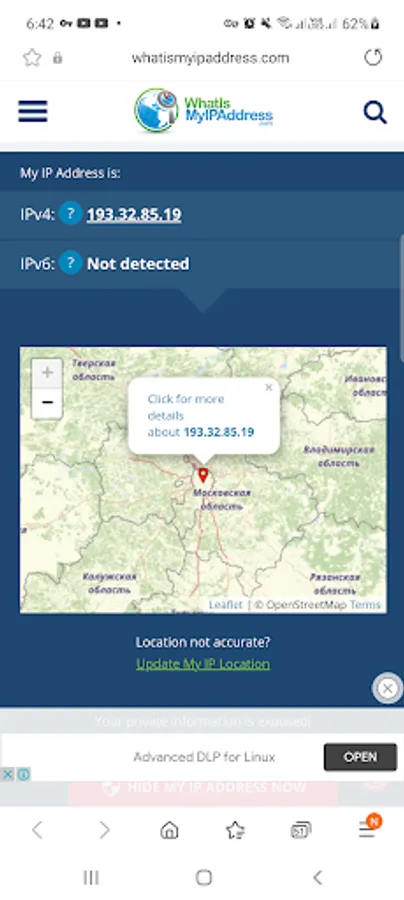
Task: Tap the search magnifier icon
Action: (x=375, y=112)
